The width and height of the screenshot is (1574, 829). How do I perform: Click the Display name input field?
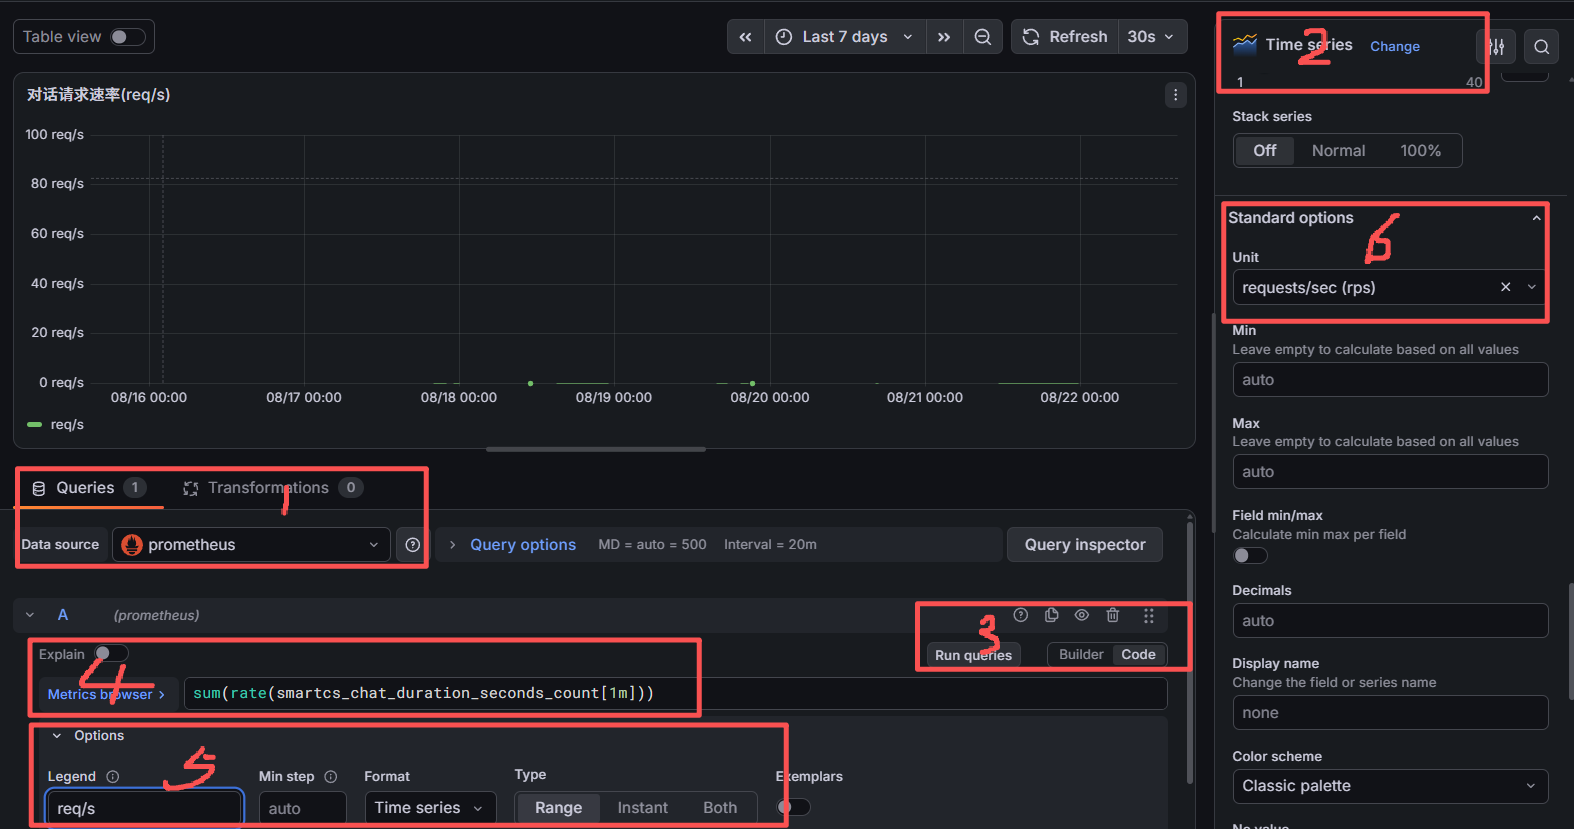coord(1390,713)
